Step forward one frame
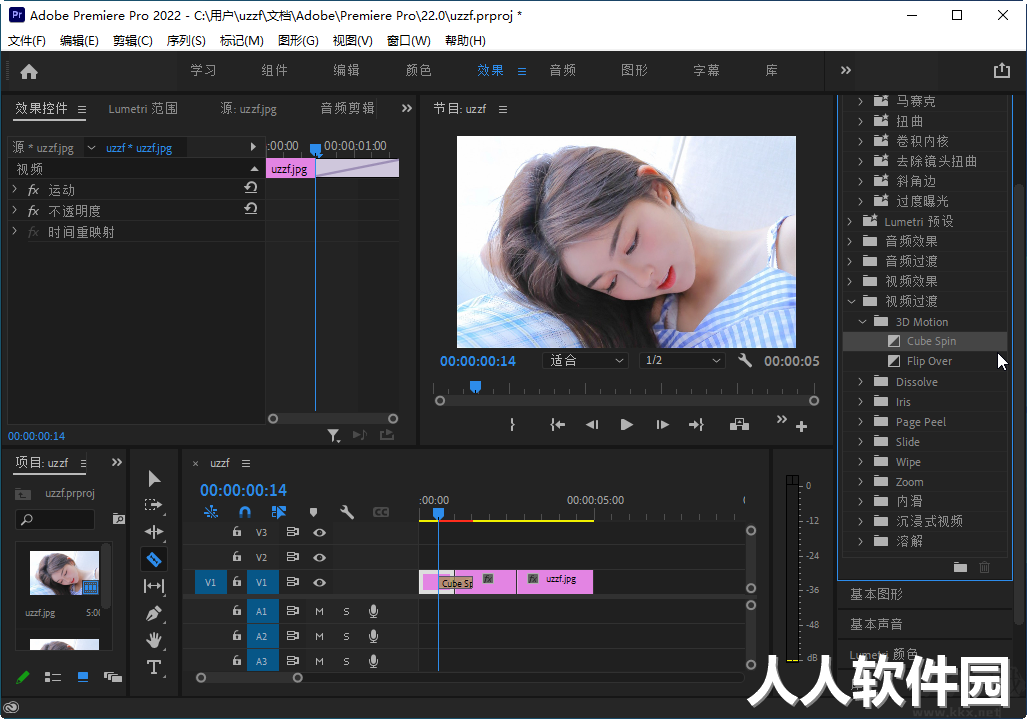1027x719 pixels. click(x=662, y=425)
